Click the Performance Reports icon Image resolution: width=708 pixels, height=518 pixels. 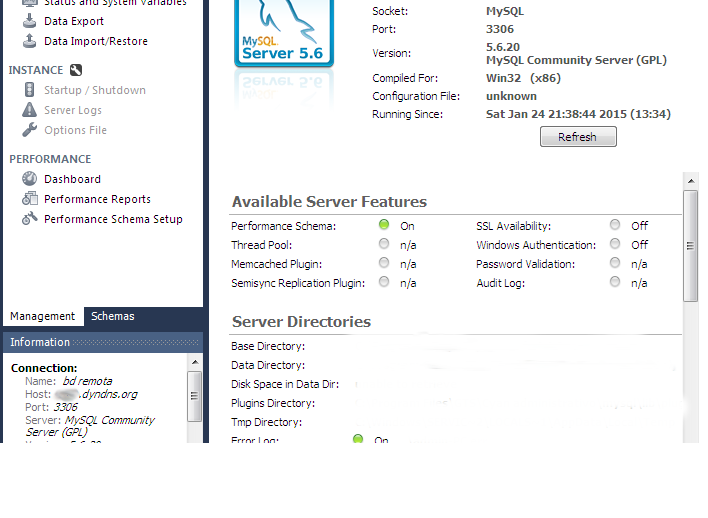(29, 199)
